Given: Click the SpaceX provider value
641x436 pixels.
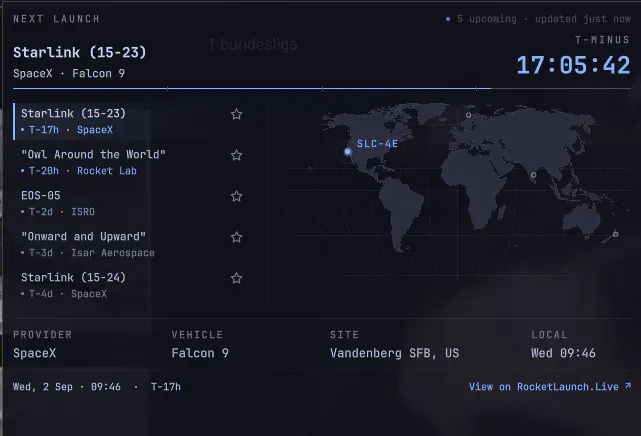Looking at the screenshot, I should (34, 353).
